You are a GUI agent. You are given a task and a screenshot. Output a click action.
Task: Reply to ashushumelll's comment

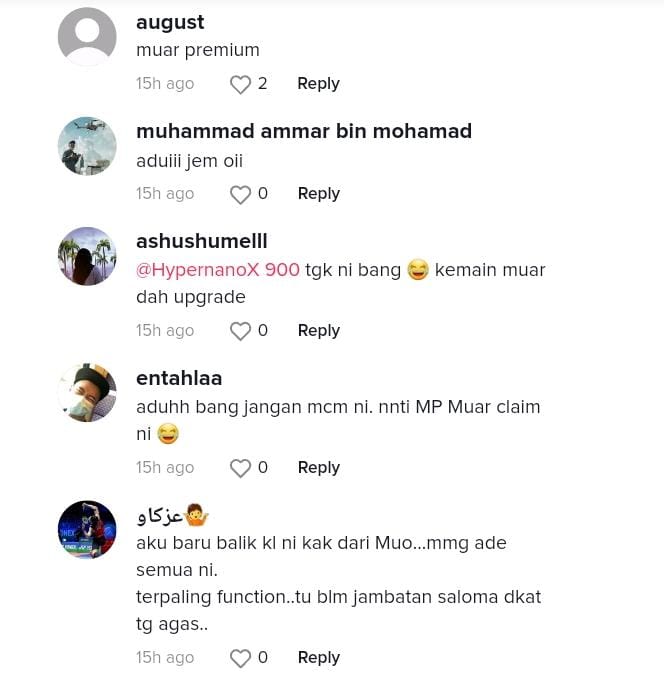(319, 331)
